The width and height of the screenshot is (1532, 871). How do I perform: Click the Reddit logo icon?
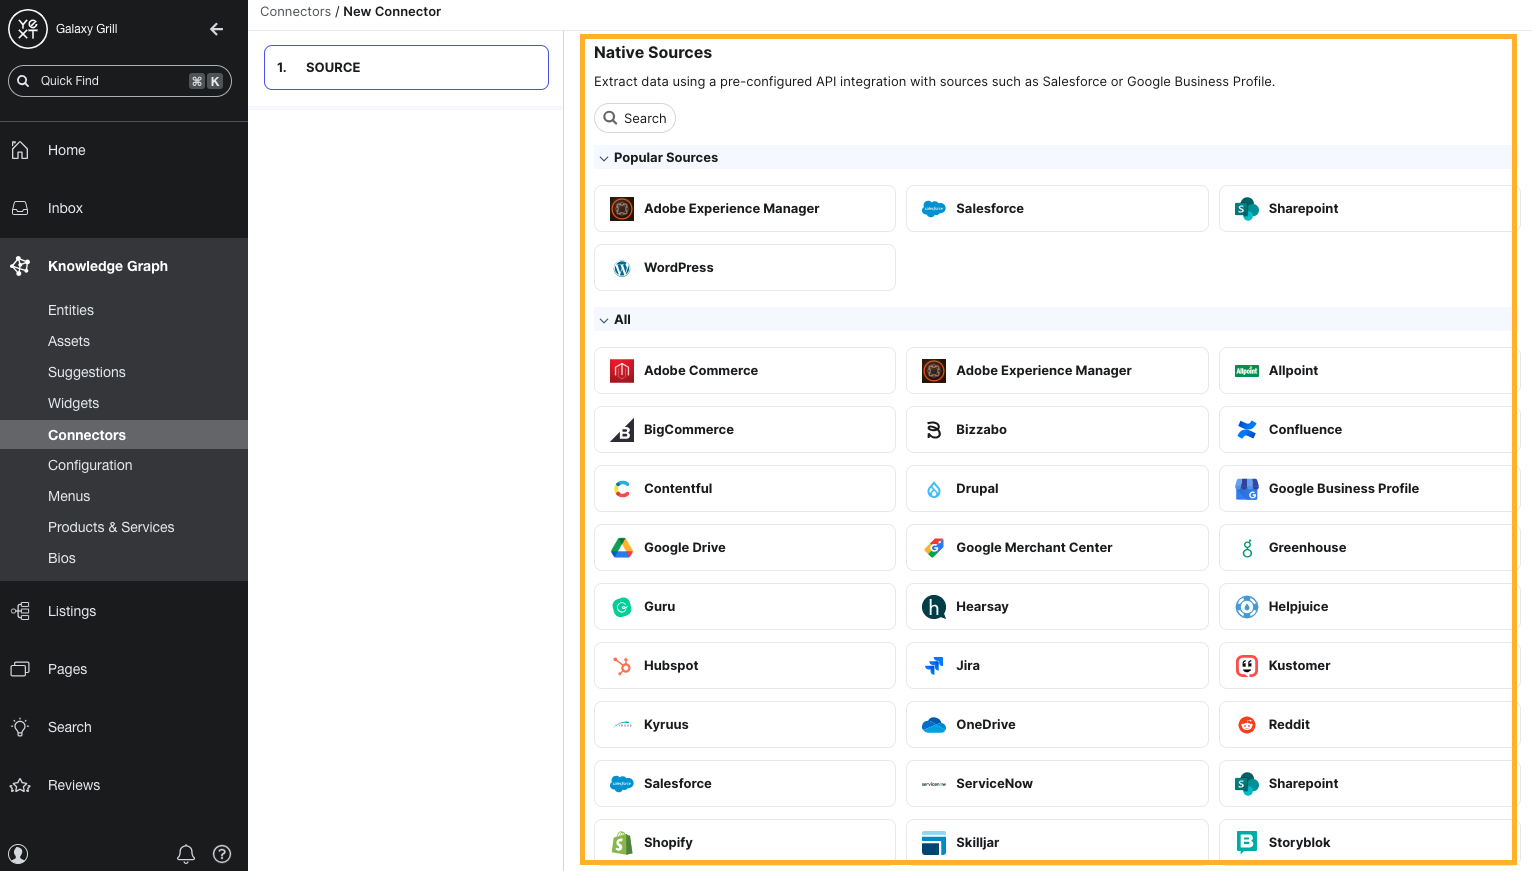[x=1247, y=724]
